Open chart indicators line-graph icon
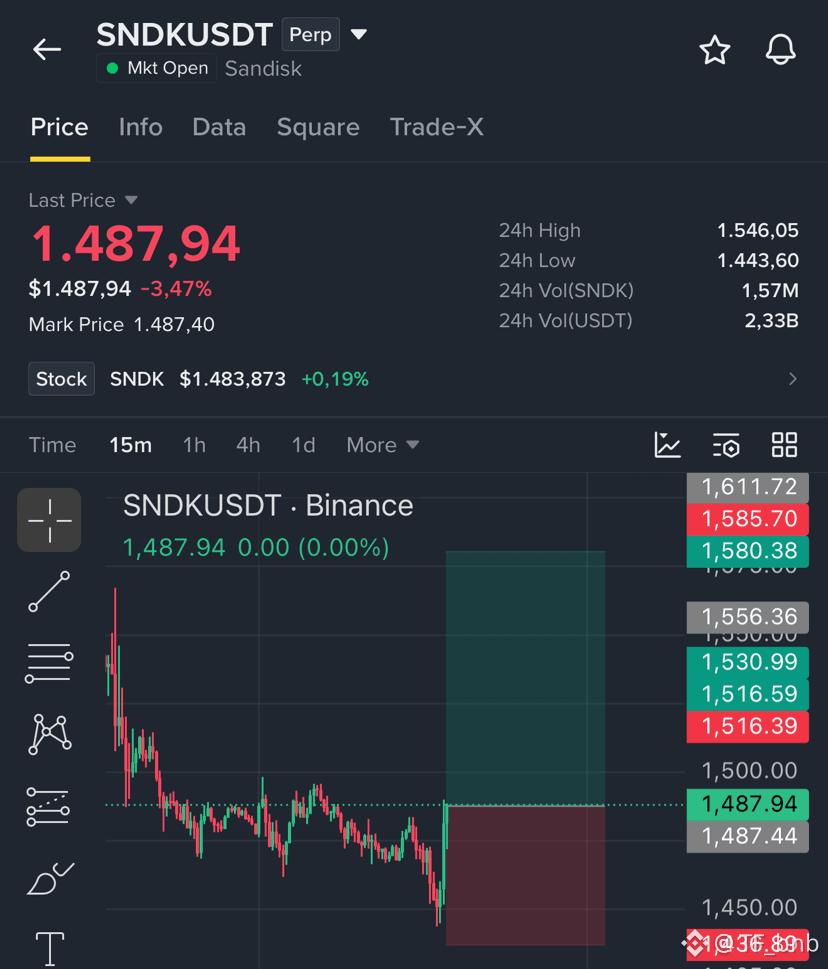828x969 pixels. [667, 445]
